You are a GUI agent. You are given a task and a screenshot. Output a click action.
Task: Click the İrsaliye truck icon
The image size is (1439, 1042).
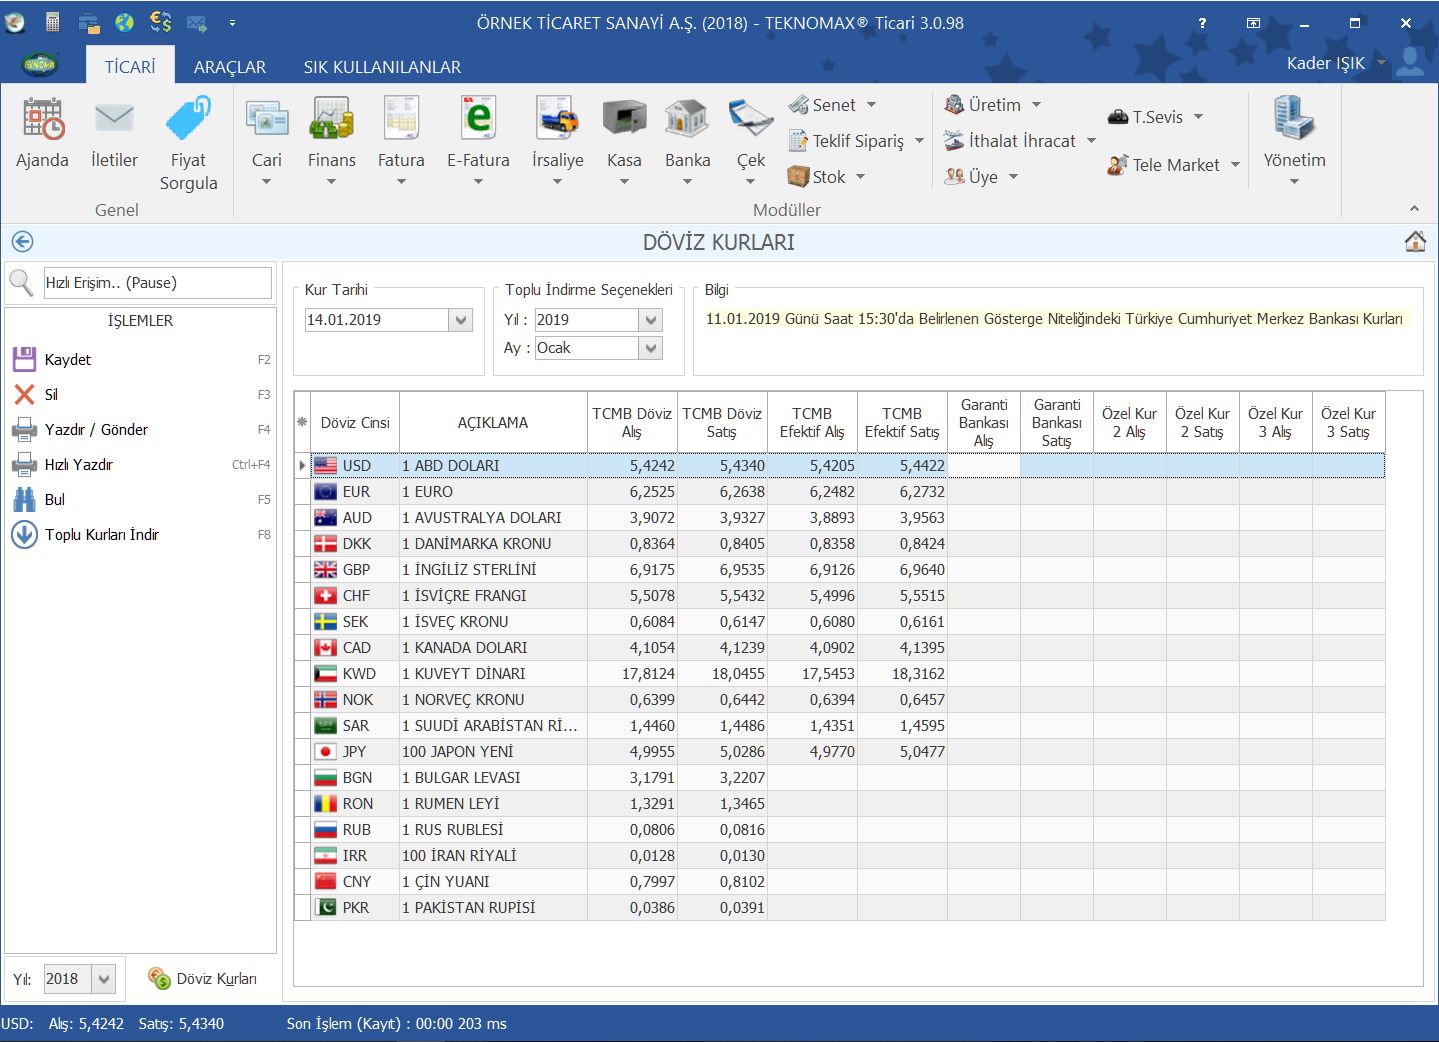point(557,120)
